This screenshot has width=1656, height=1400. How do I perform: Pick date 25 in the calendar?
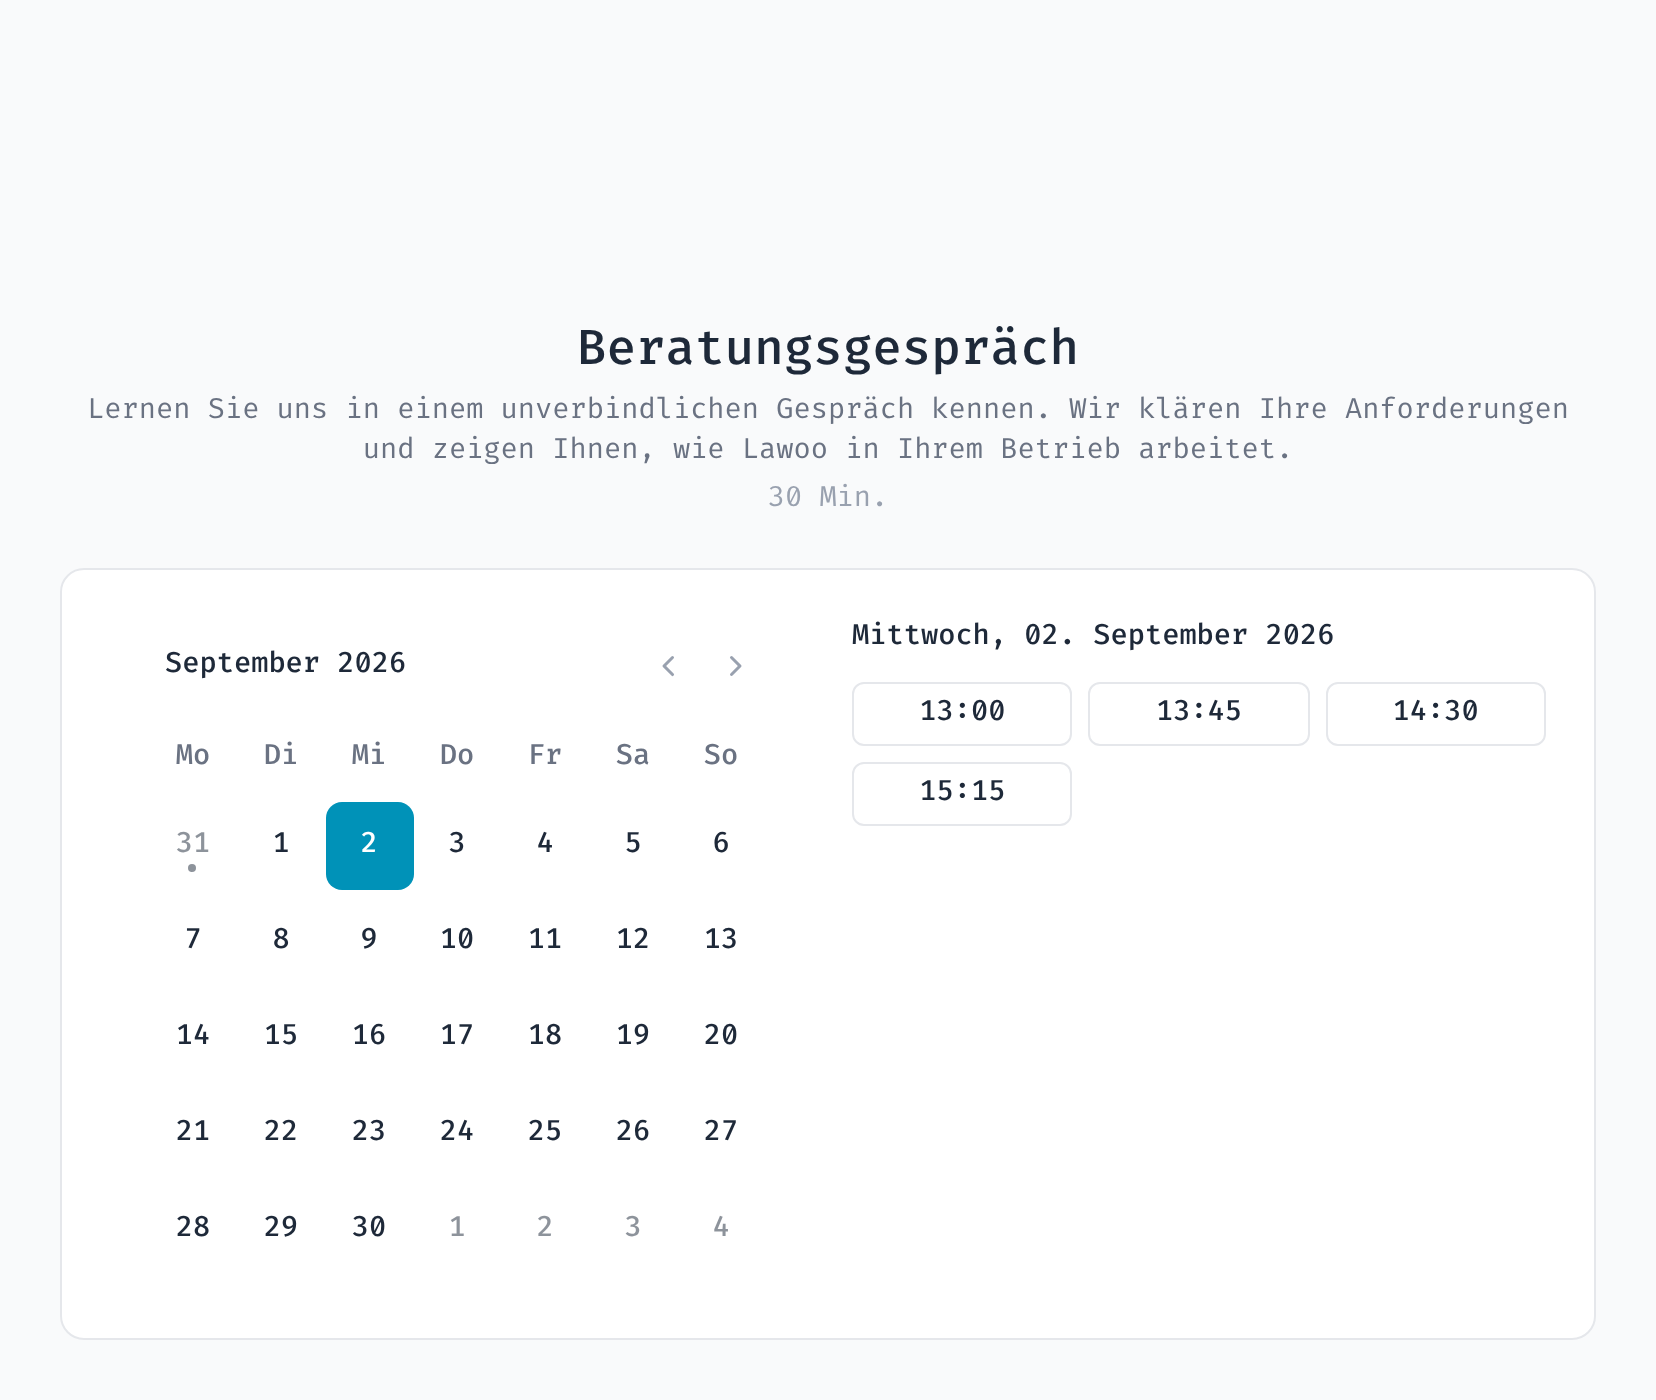545,1134
